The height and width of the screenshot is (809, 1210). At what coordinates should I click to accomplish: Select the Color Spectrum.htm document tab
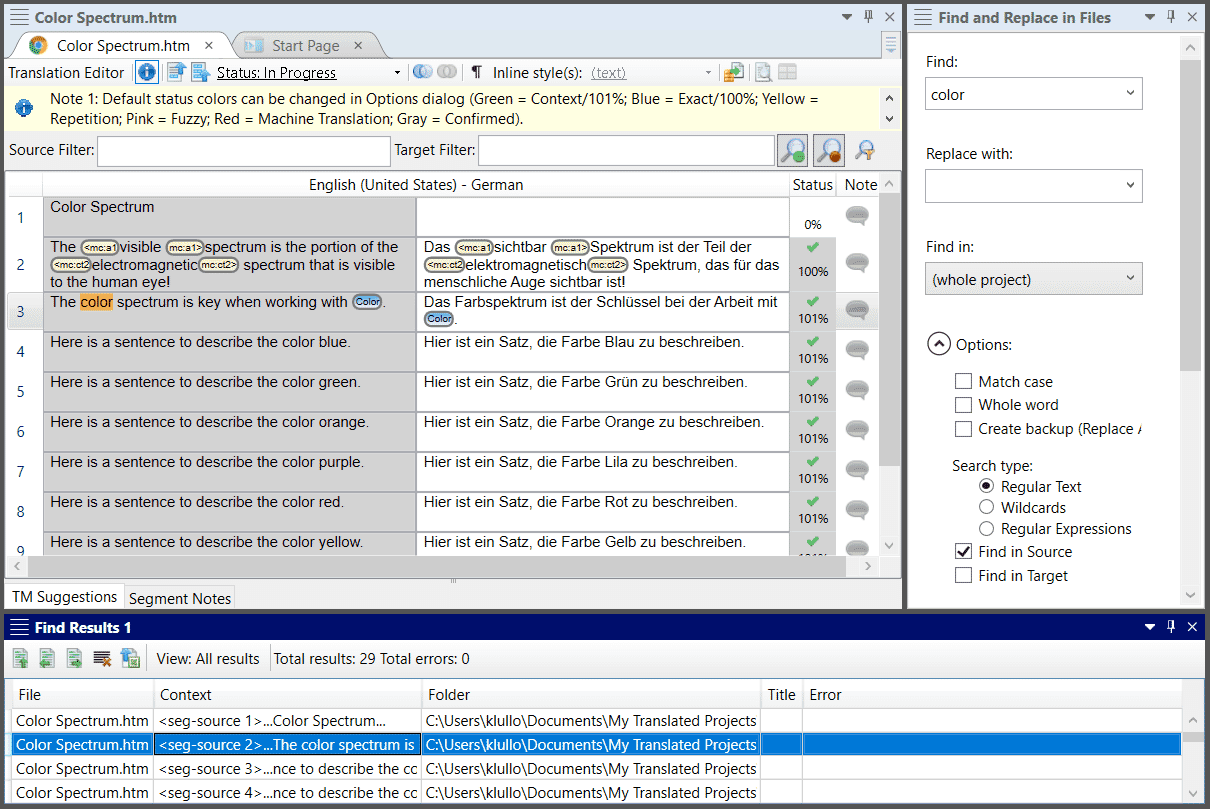(123, 46)
